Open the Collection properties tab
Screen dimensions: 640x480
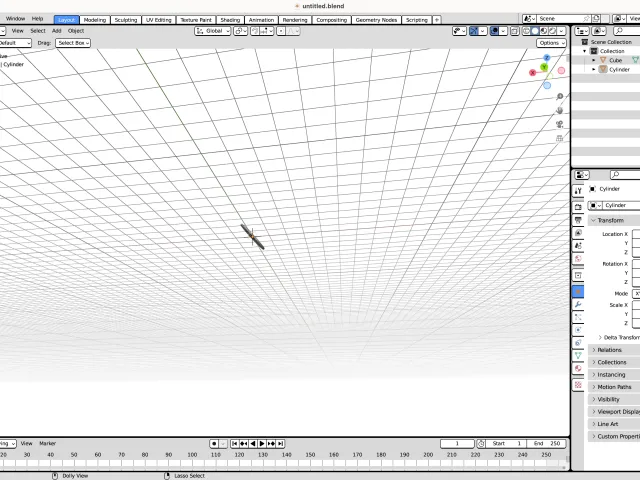578,276
